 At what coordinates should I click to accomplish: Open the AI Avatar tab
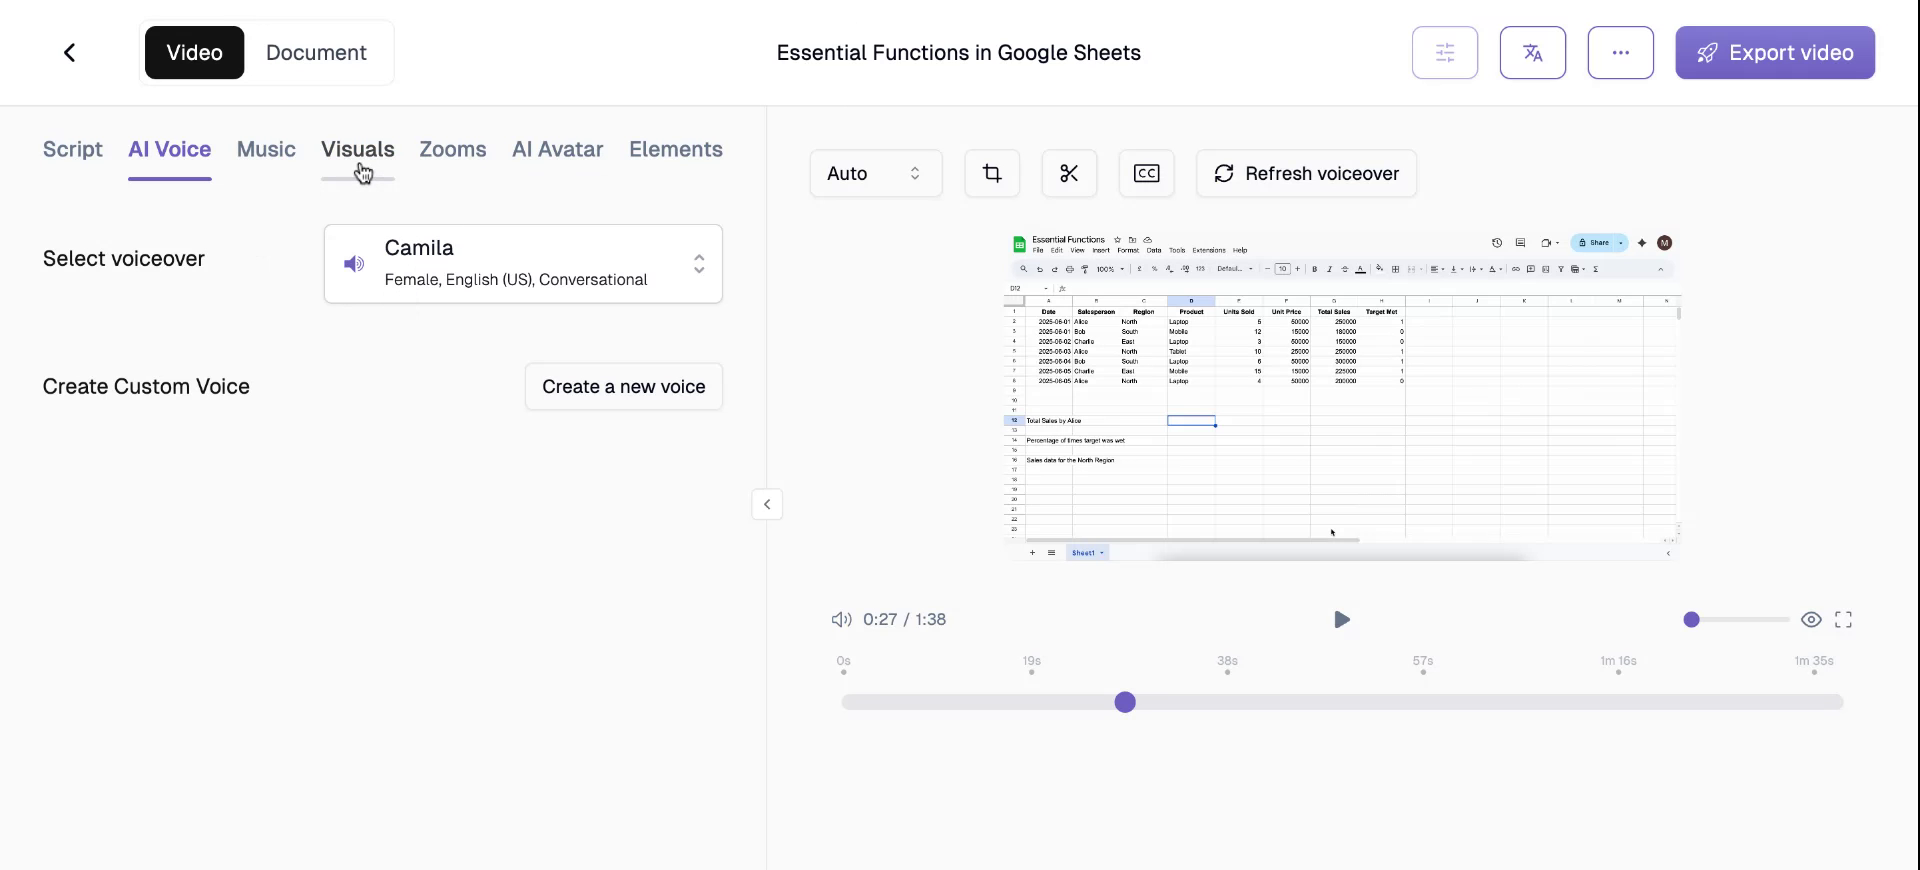click(558, 149)
